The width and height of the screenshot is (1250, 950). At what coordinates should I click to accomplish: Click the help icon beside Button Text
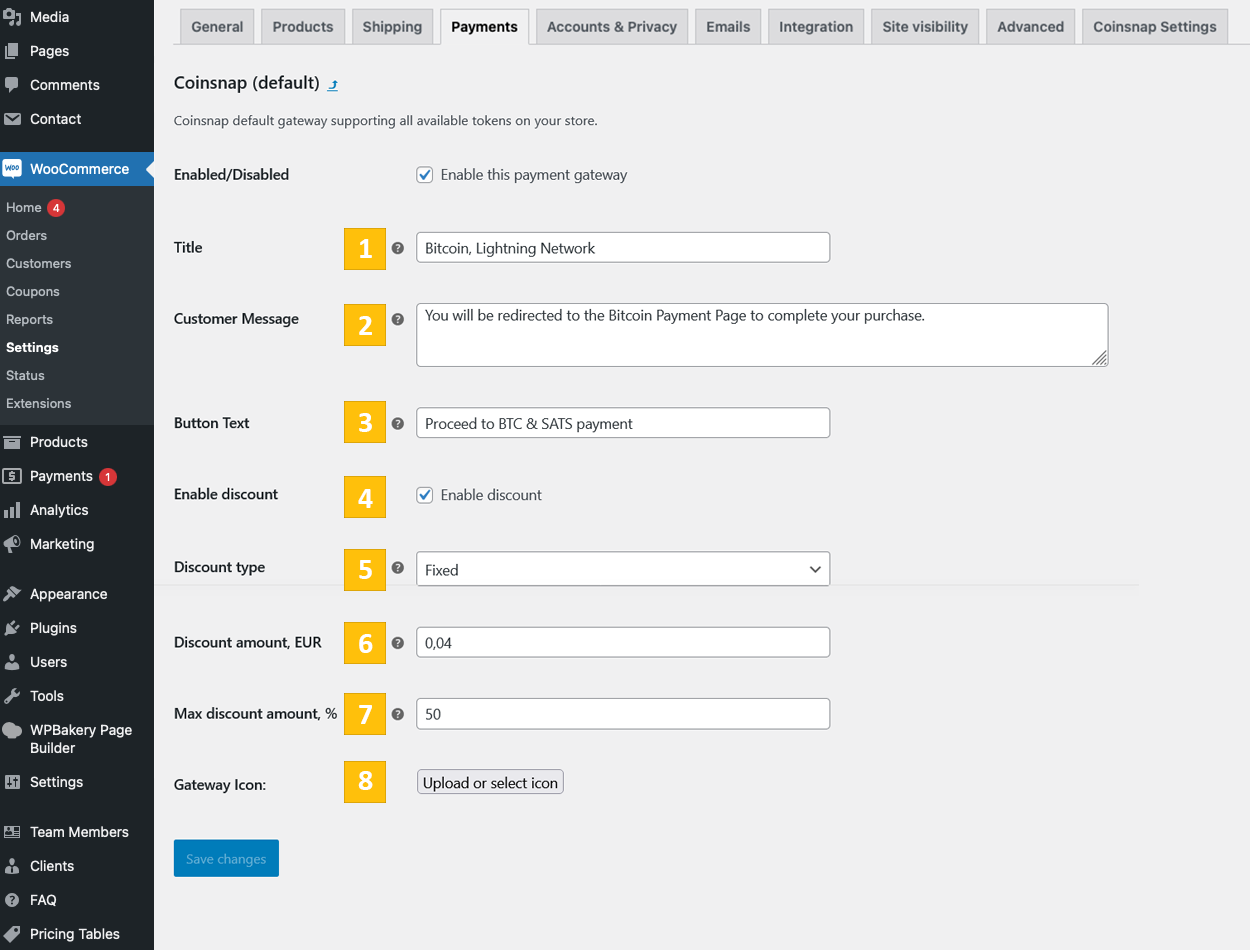(398, 424)
